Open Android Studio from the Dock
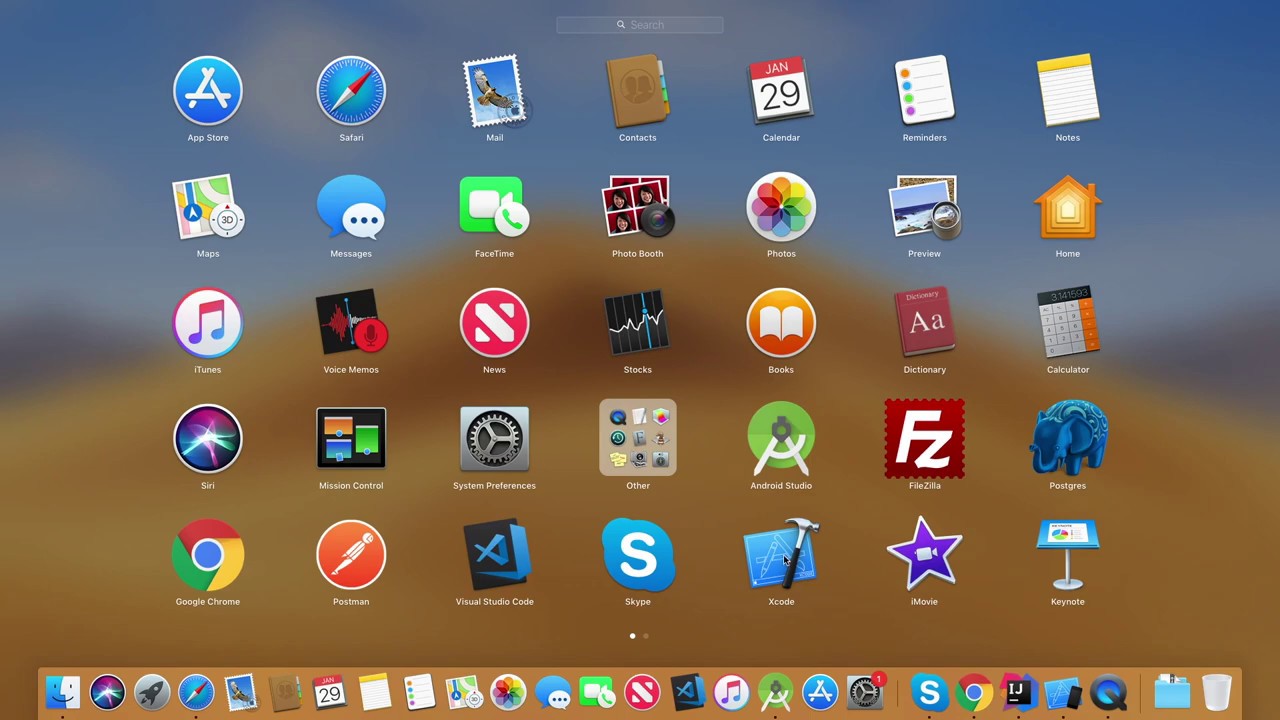1280x720 pixels. [x=776, y=692]
